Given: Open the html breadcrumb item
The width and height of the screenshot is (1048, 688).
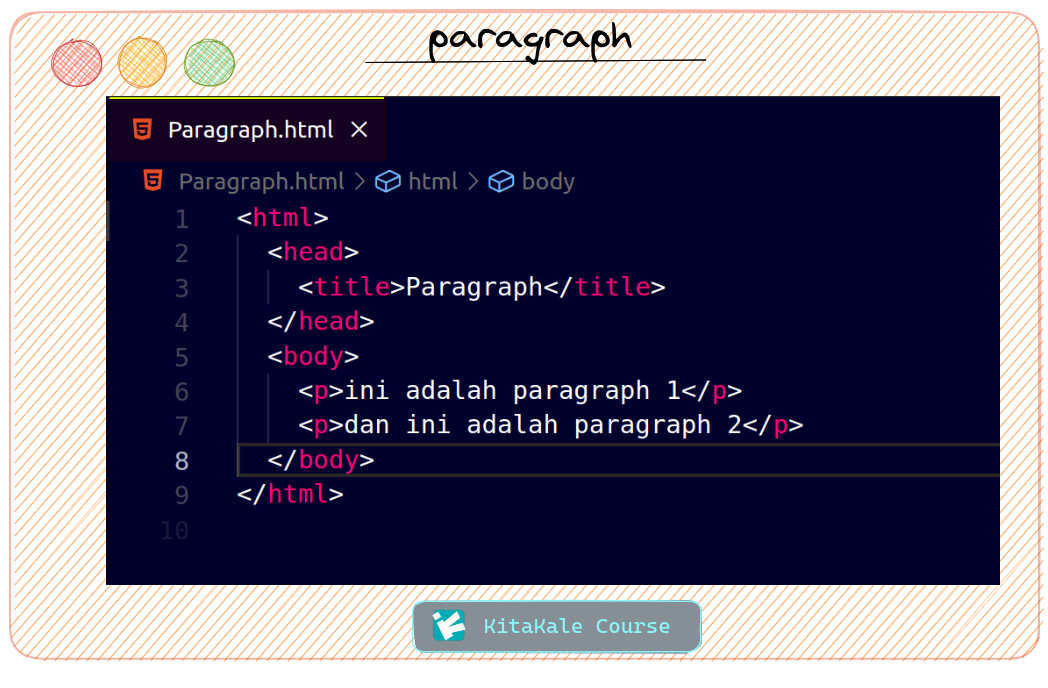Looking at the screenshot, I should [x=433, y=181].
